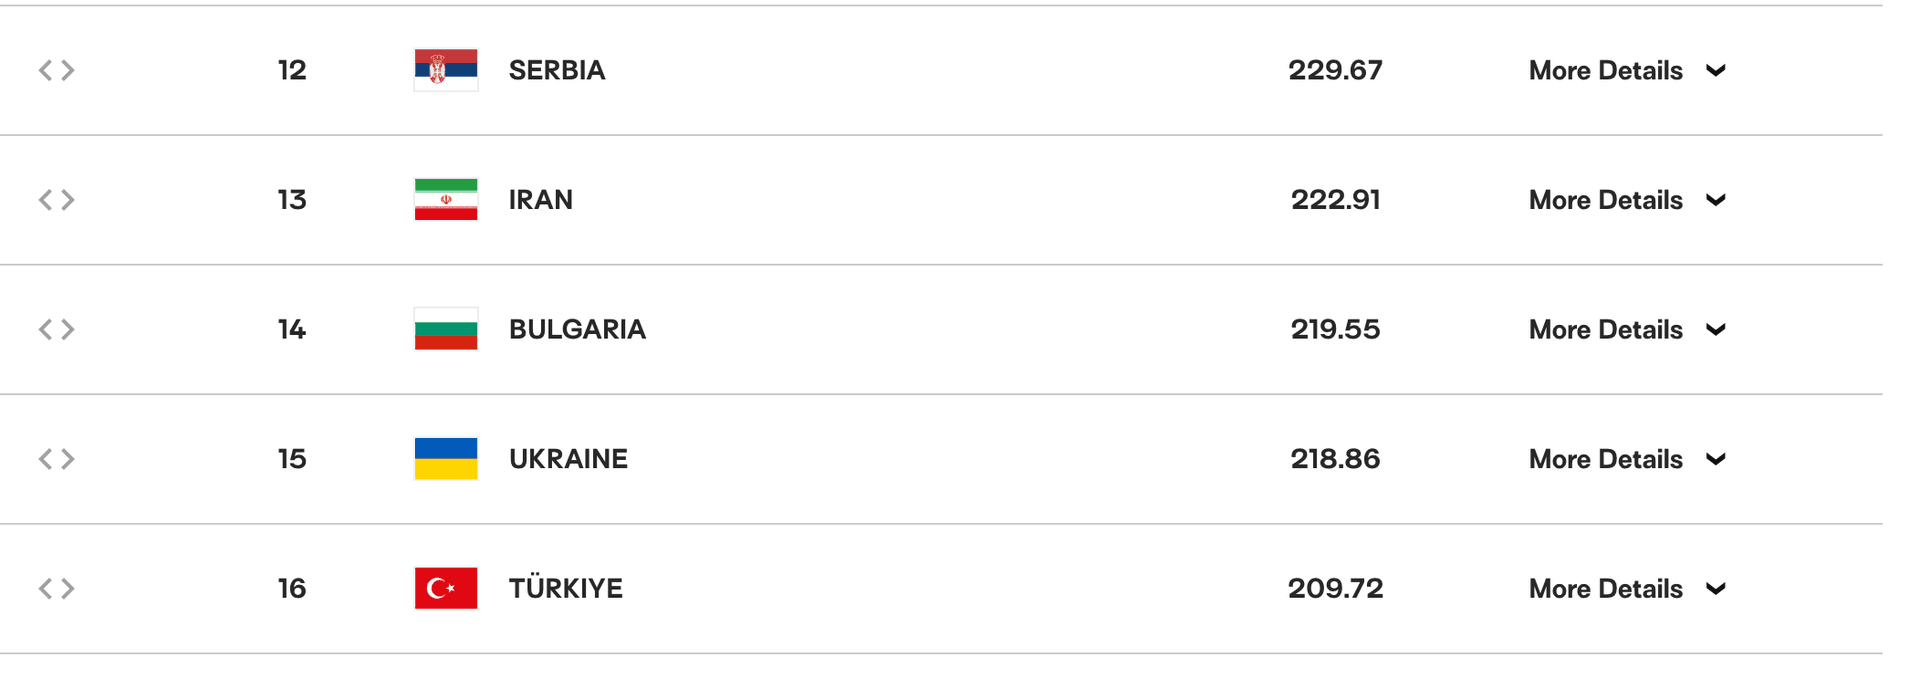
Task: Select the BULGARIA team name
Action: coord(577,329)
